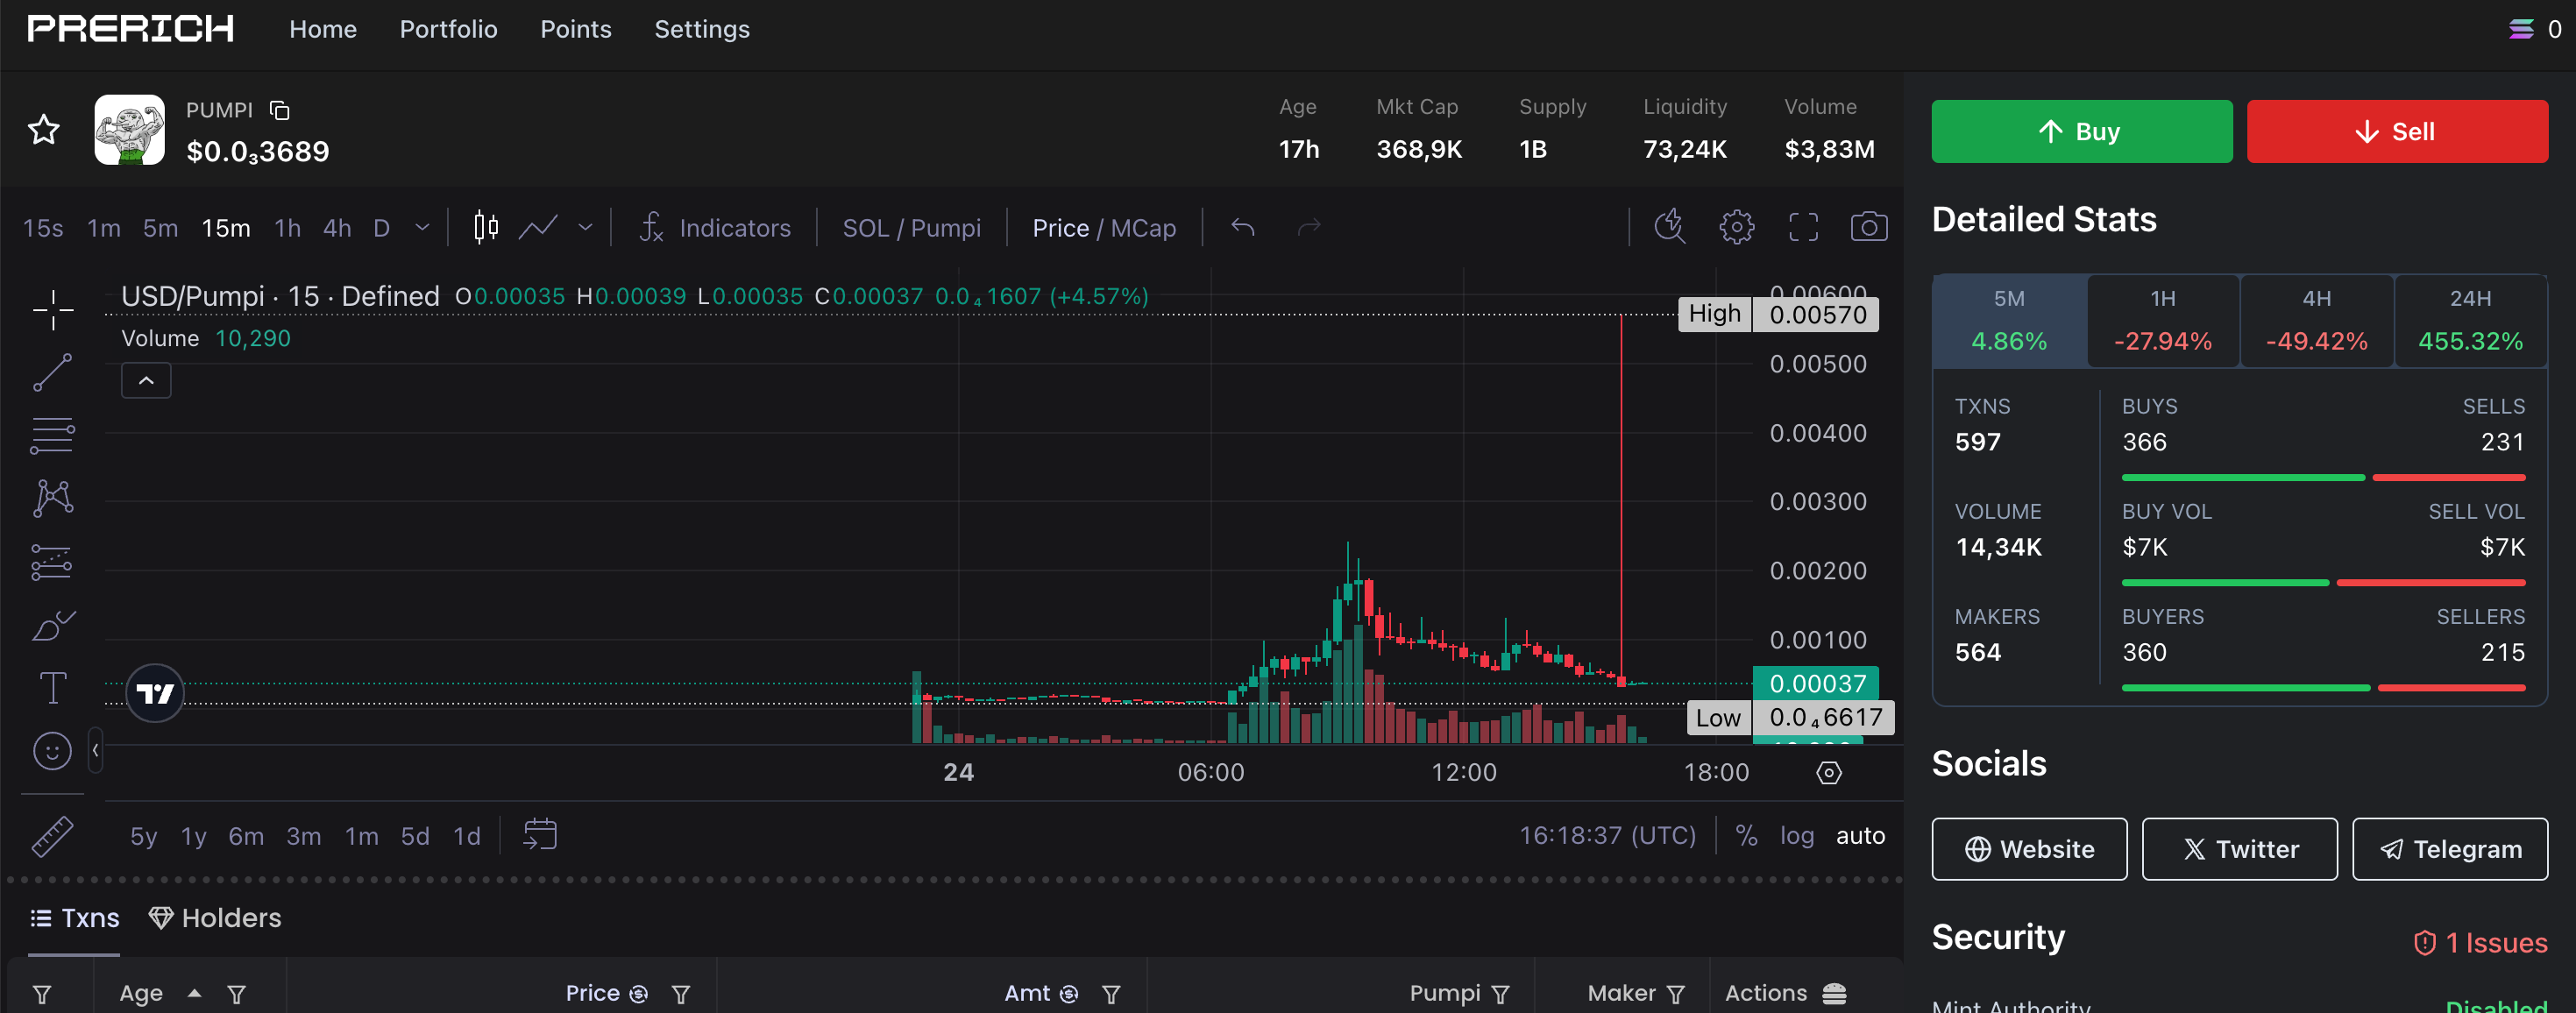Open the go-to-date calendar

pos(540,835)
